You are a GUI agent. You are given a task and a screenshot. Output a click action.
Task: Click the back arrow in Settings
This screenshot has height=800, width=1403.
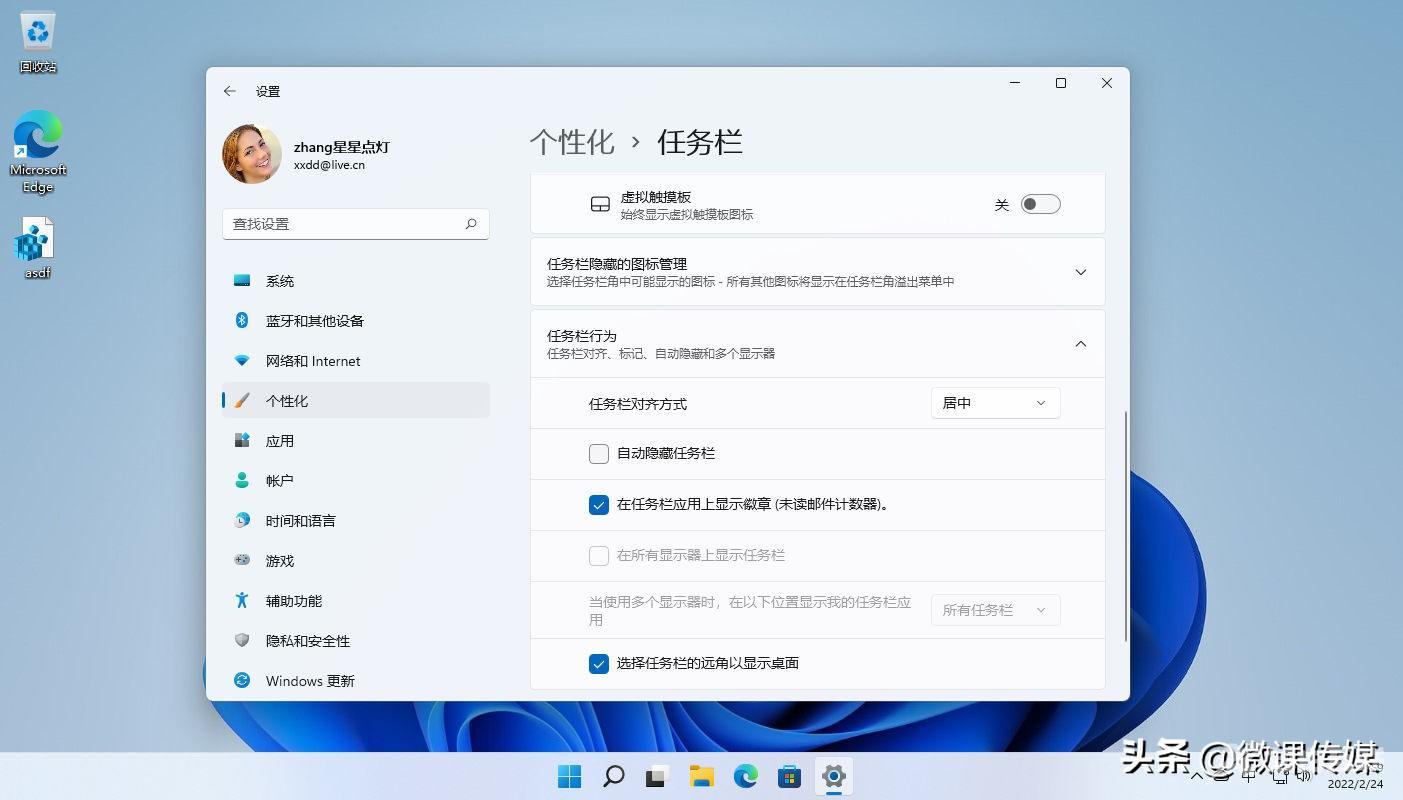[230, 91]
